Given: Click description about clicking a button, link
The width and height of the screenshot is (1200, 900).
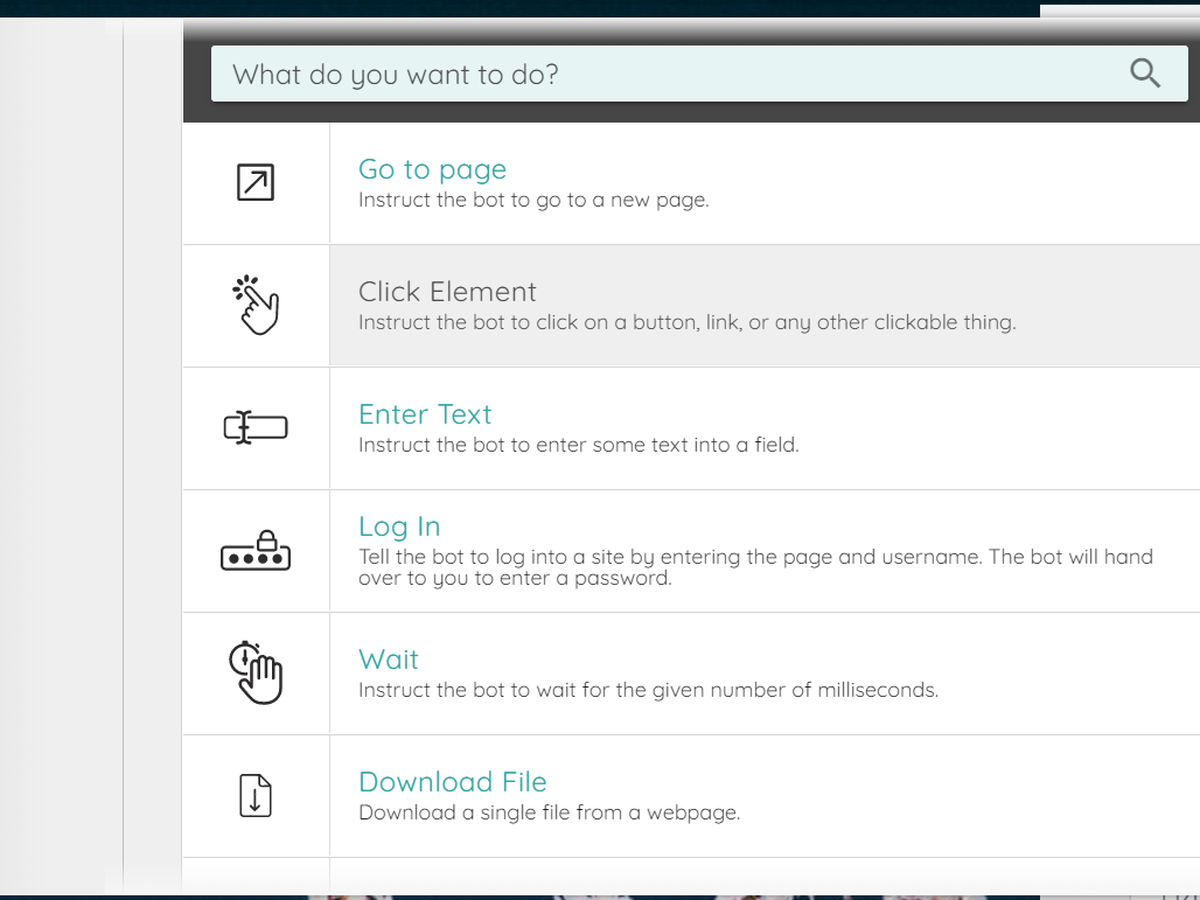Looking at the screenshot, I should (x=687, y=323).
